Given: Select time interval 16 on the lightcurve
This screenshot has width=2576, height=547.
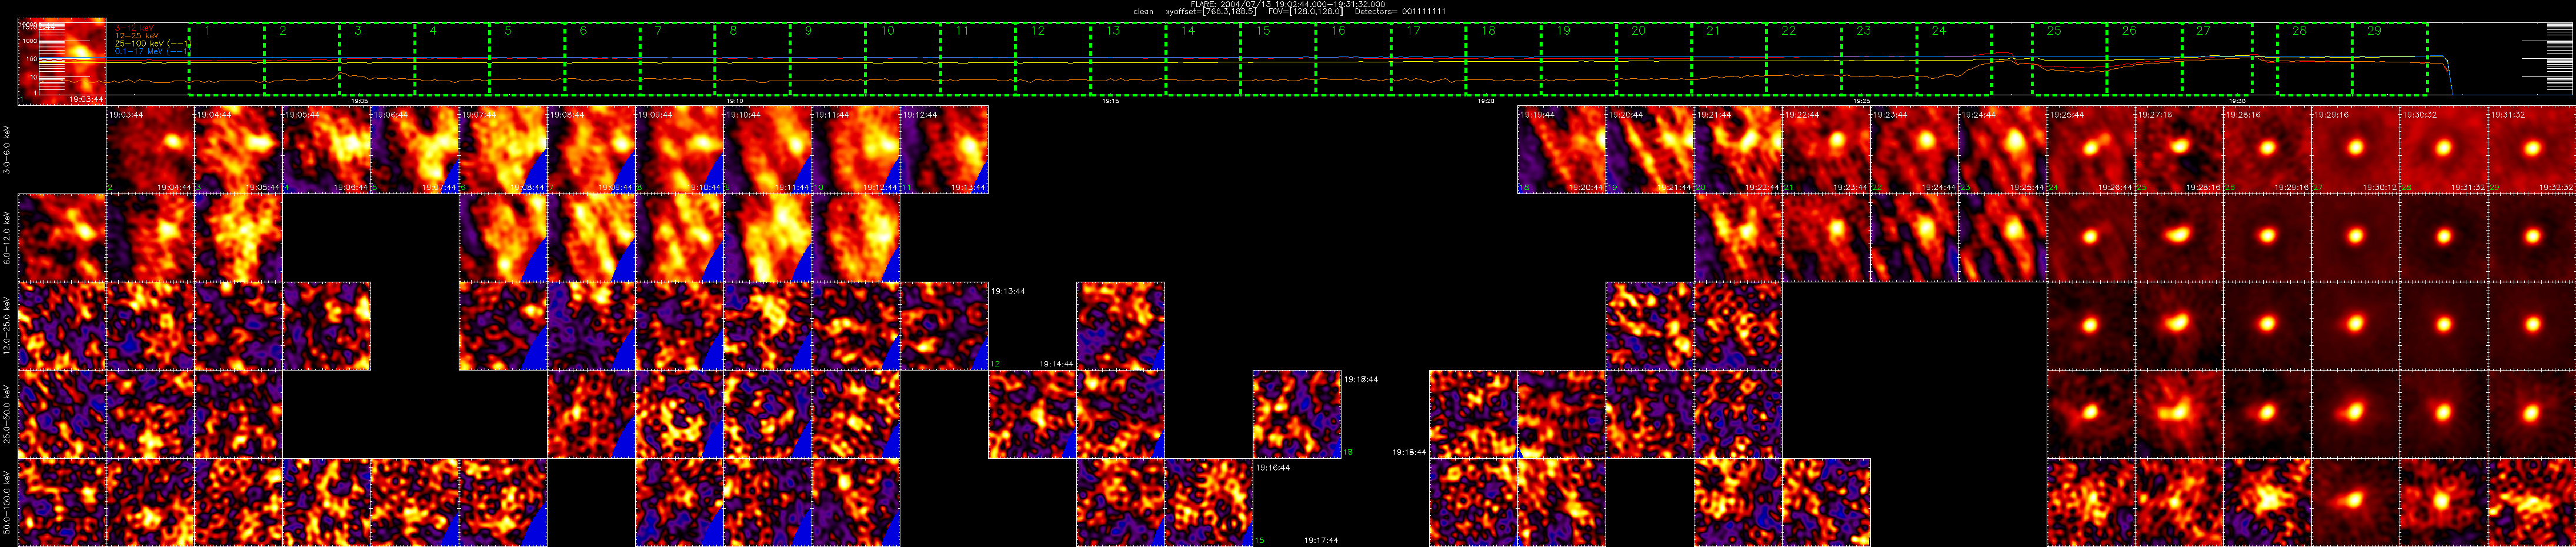Looking at the screenshot, I should [1353, 59].
